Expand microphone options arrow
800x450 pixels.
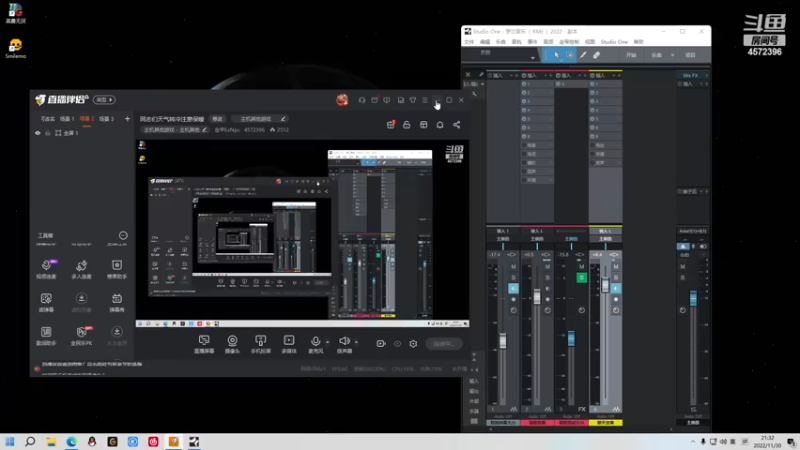[x=327, y=342]
